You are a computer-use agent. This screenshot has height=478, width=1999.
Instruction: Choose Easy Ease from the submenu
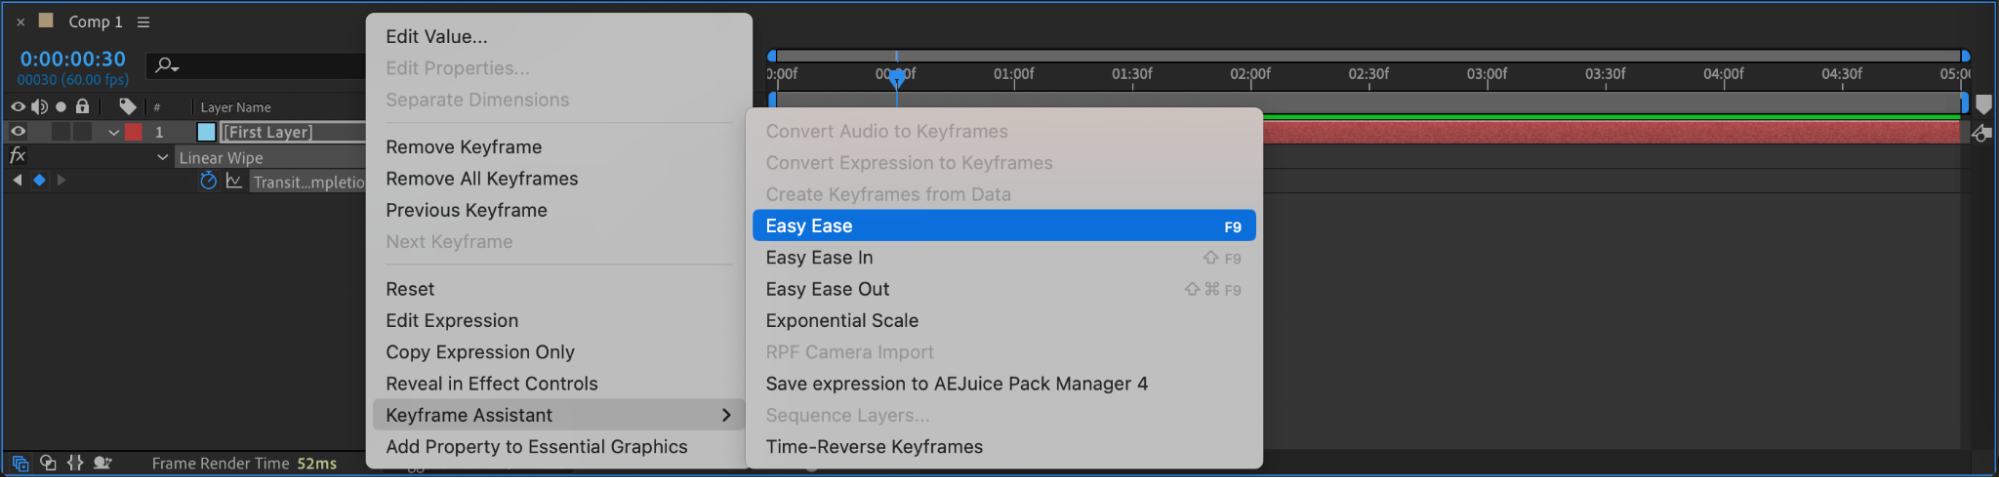[x=1003, y=226]
